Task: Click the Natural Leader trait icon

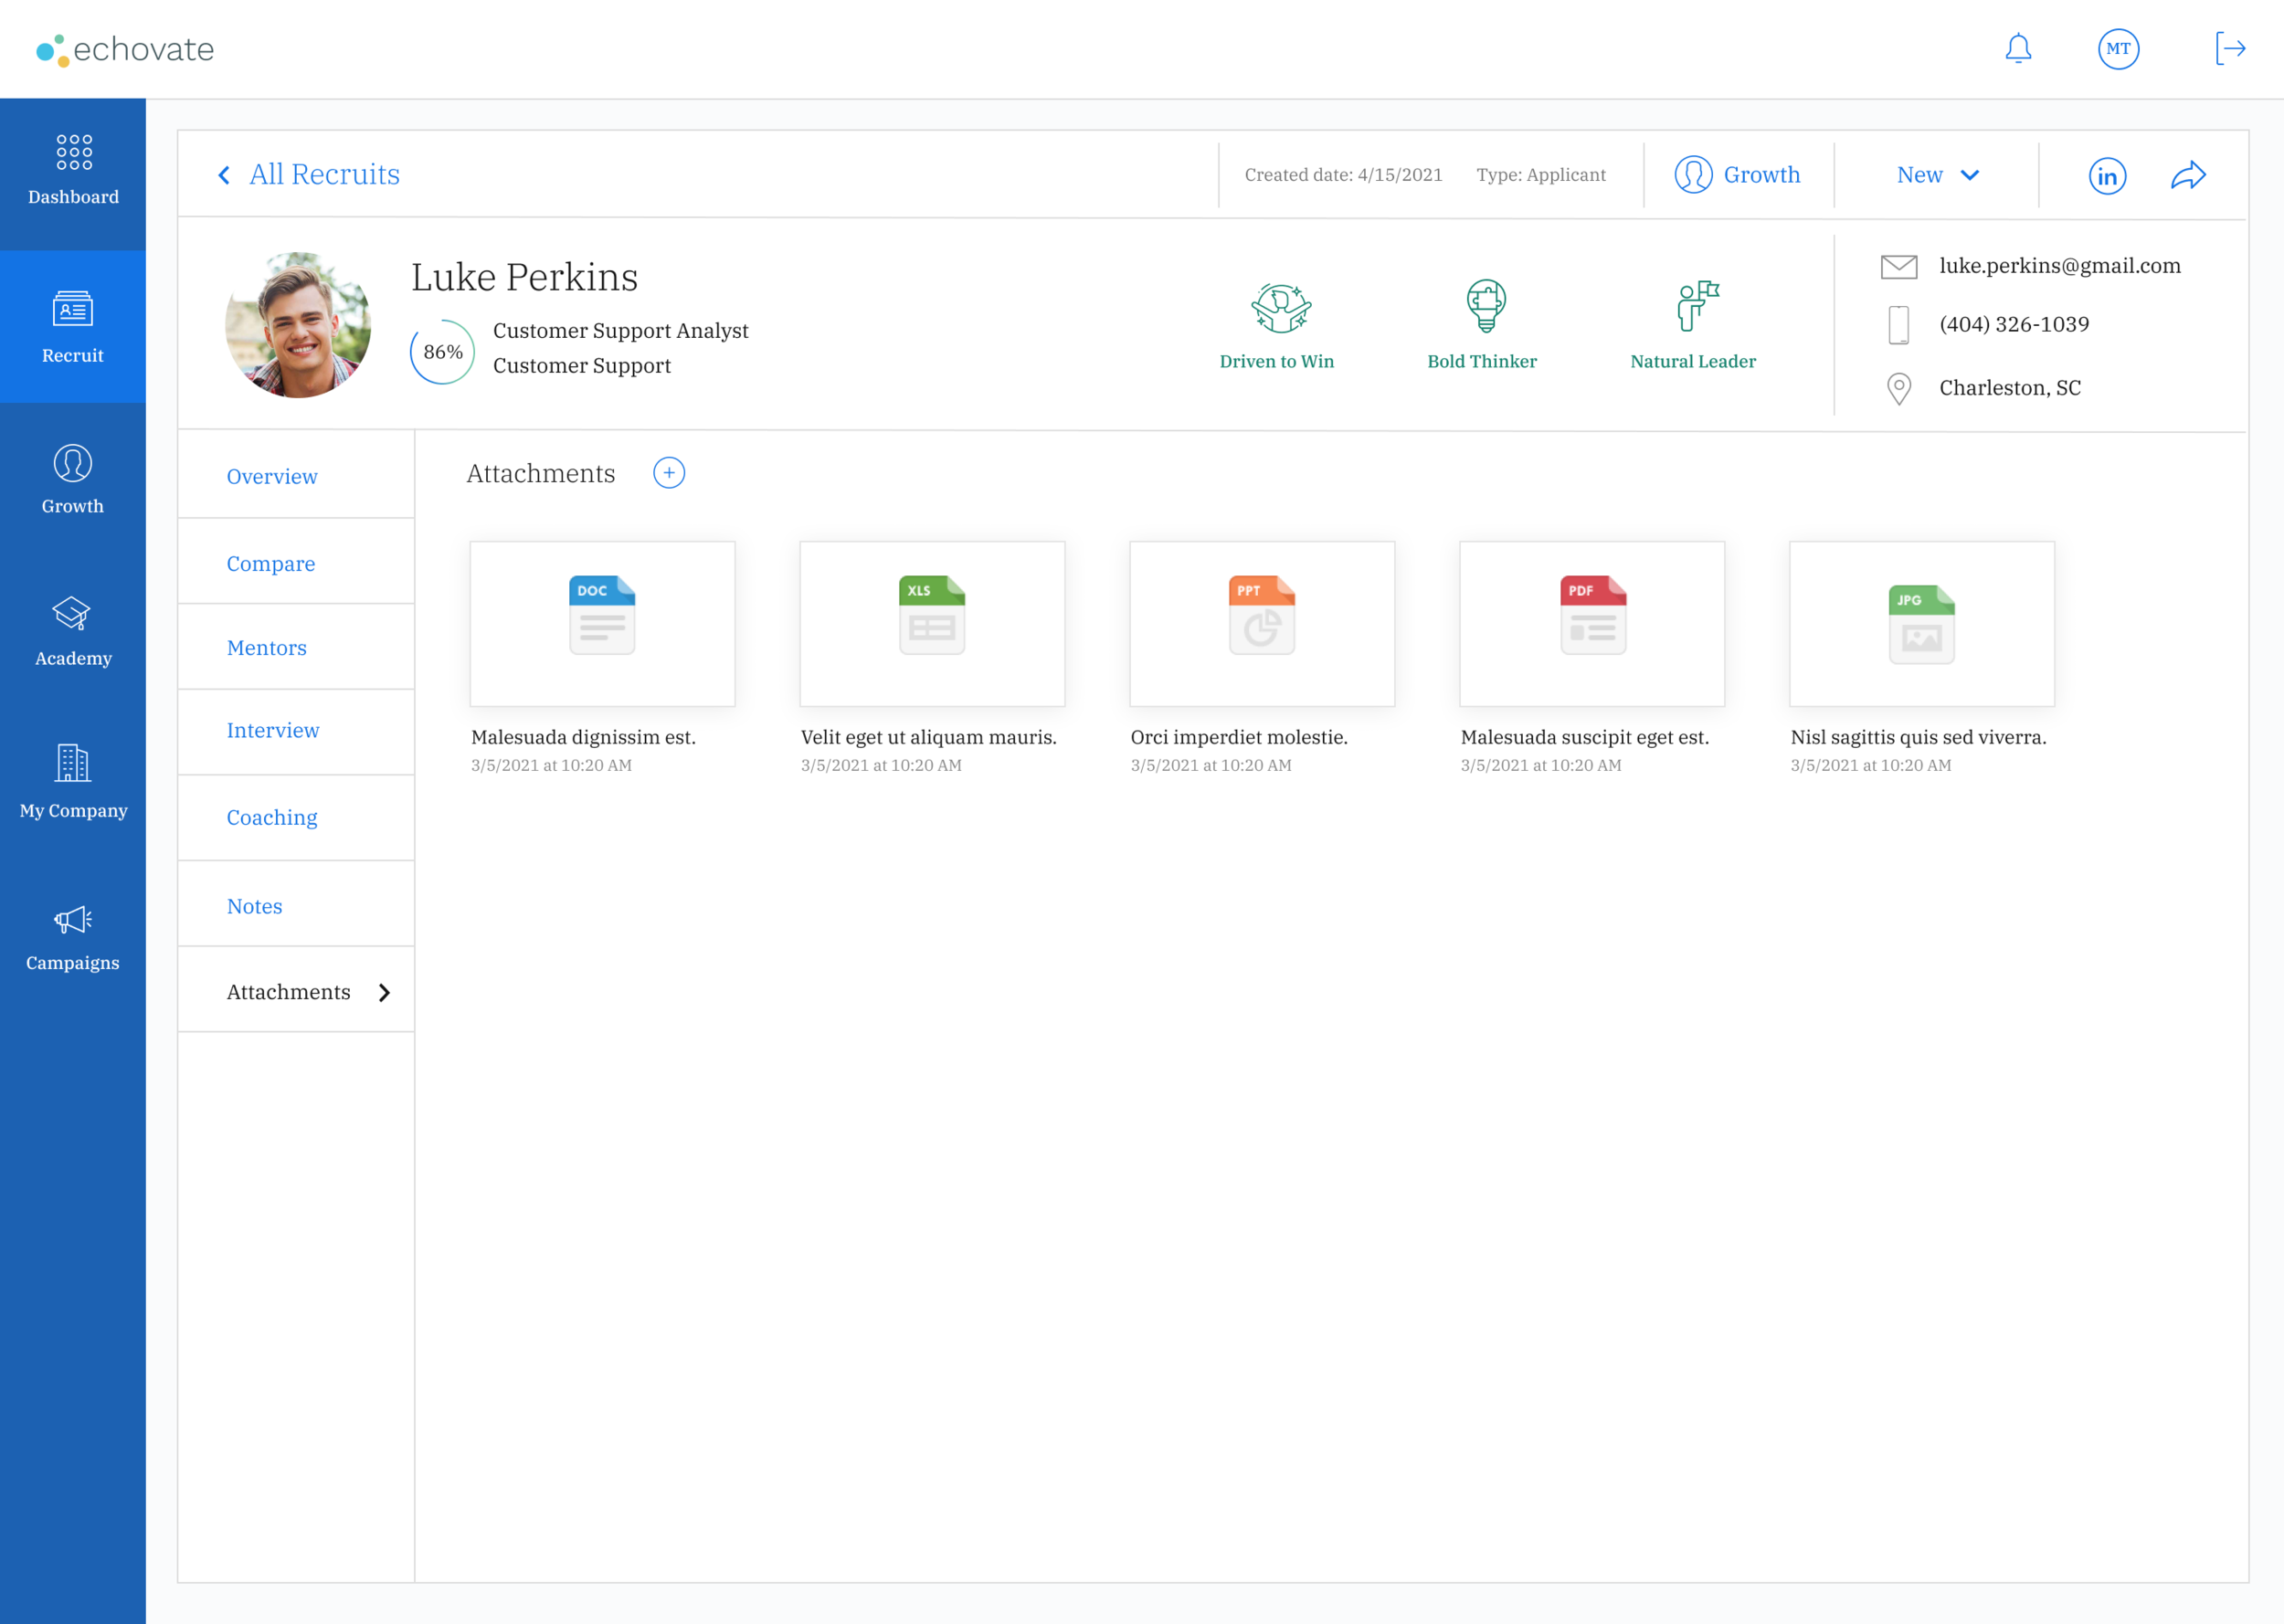Action: (x=1697, y=306)
